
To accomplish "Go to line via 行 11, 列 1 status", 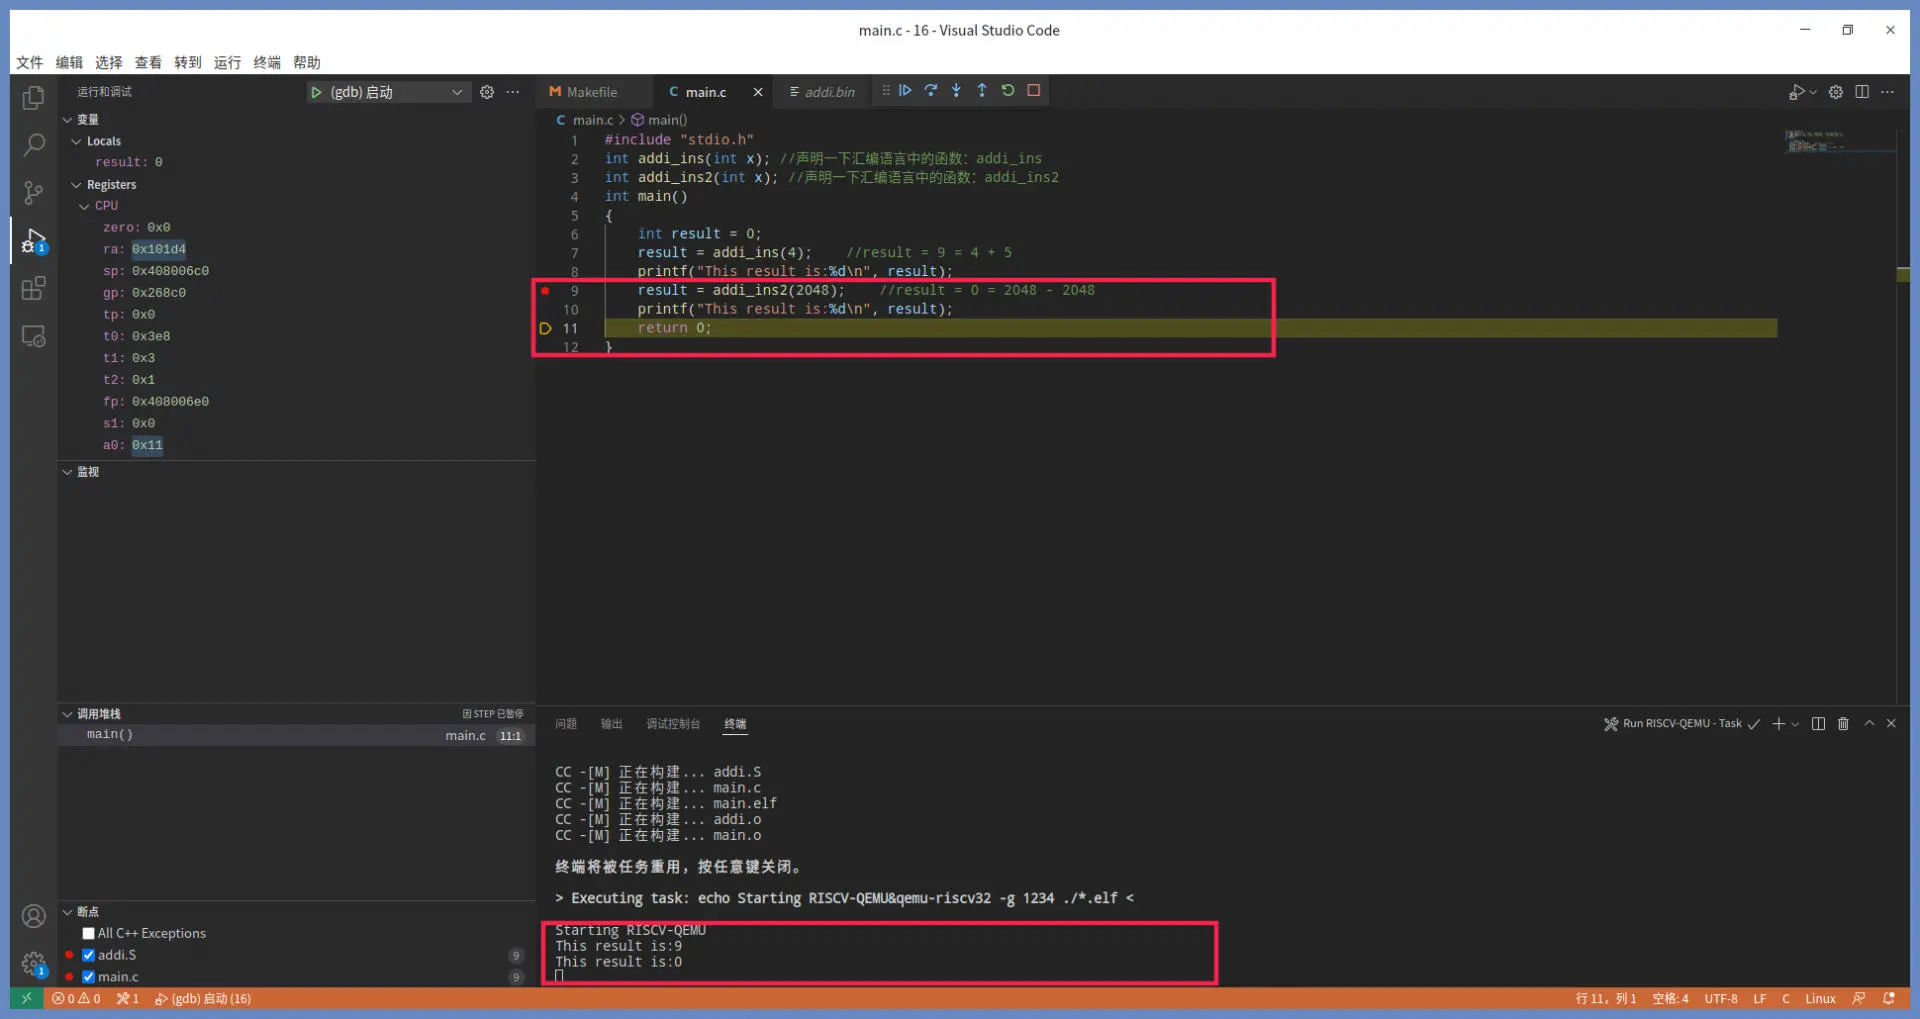I will 1606,998.
